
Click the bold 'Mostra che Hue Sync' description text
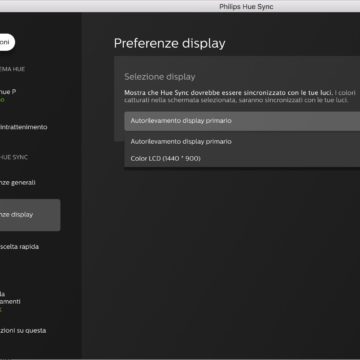pyautogui.click(x=228, y=93)
